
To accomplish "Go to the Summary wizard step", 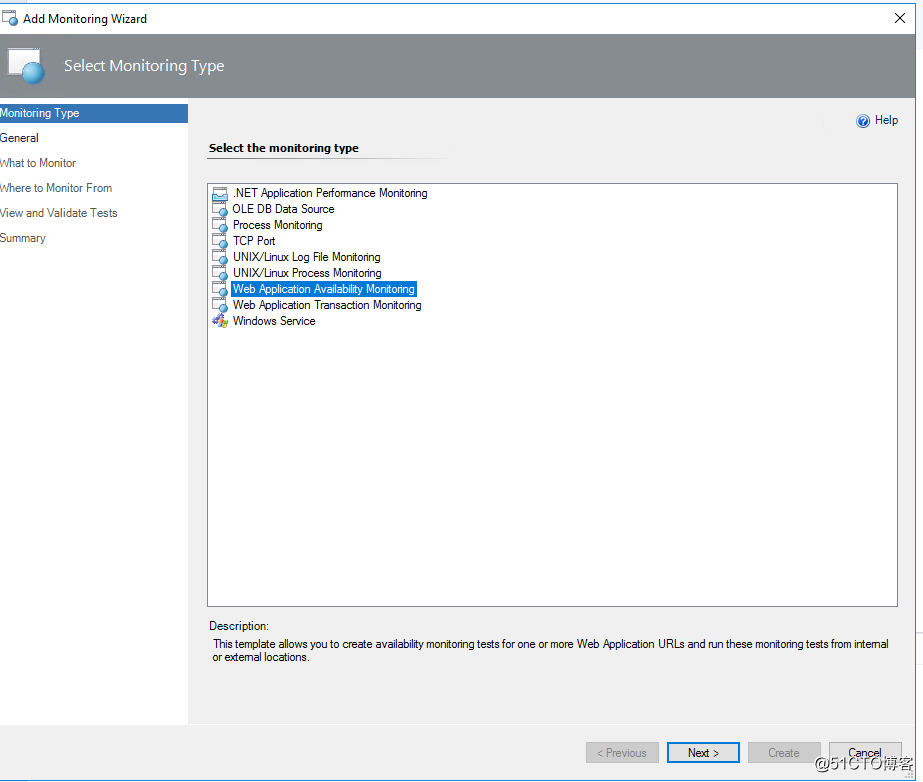I will (x=23, y=238).
